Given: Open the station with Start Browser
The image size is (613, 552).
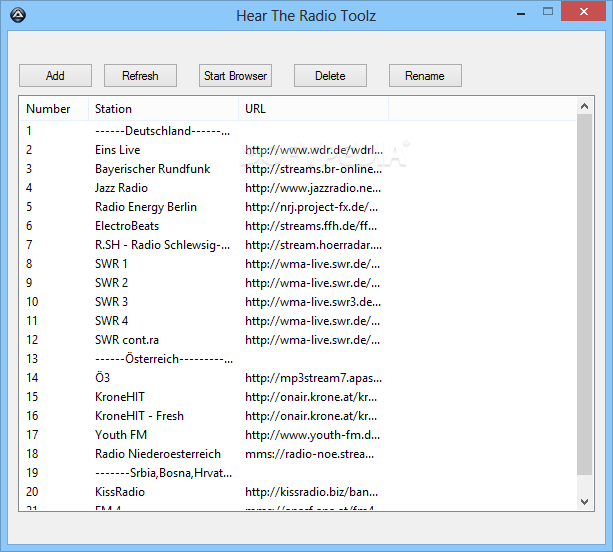Looking at the screenshot, I should click(235, 75).
